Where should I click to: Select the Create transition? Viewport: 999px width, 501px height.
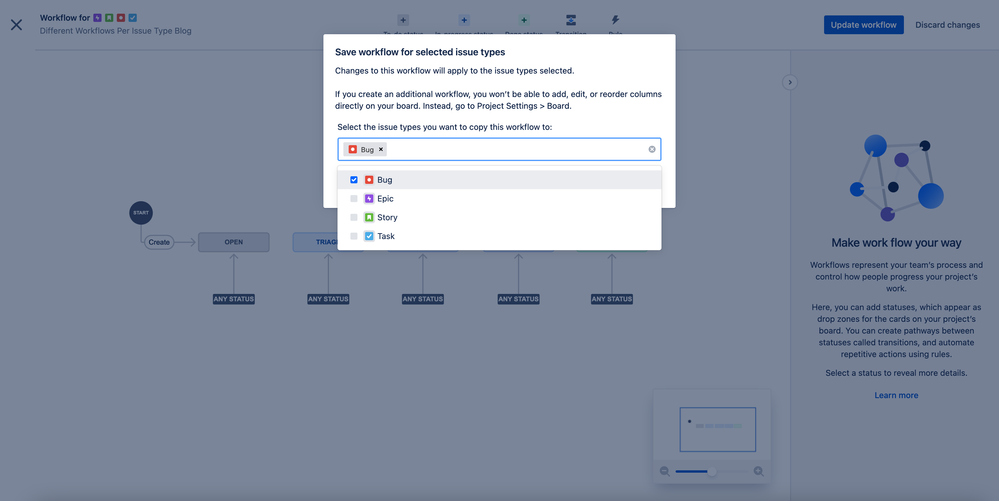159,242
